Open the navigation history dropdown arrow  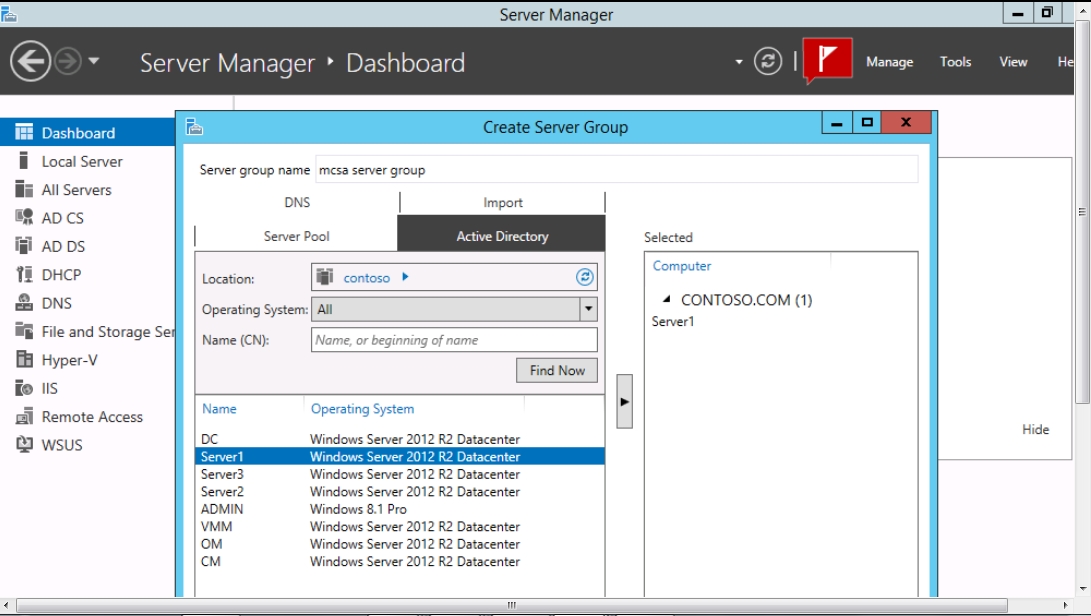click(x=94, y=61)
